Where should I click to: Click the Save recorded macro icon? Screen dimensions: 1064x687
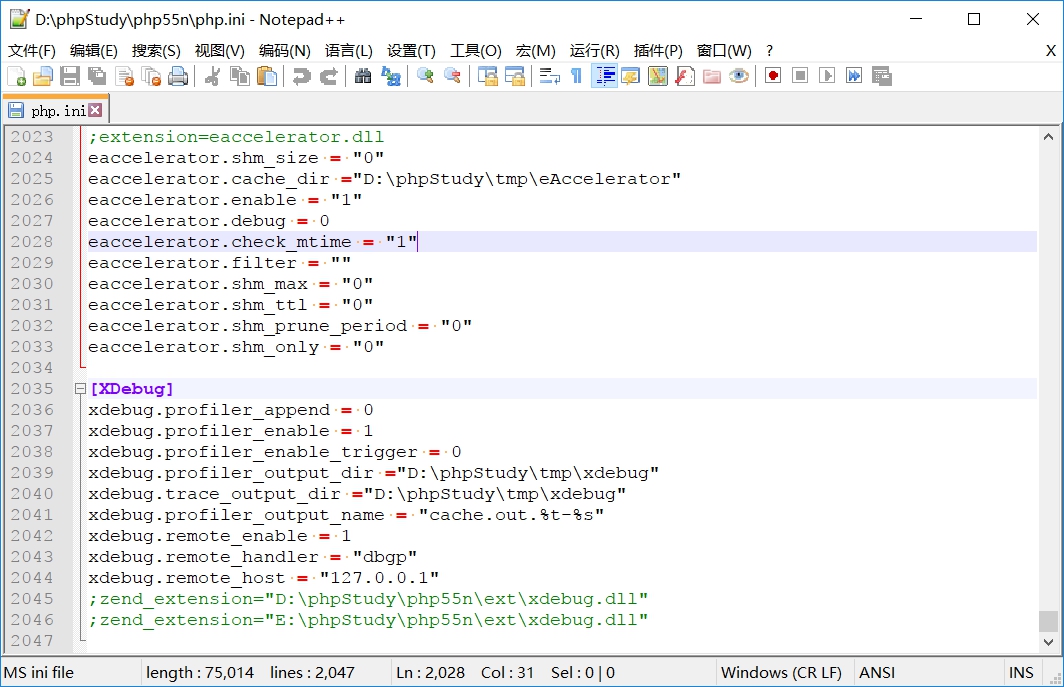pyautogui.click(x=881, y=76)
